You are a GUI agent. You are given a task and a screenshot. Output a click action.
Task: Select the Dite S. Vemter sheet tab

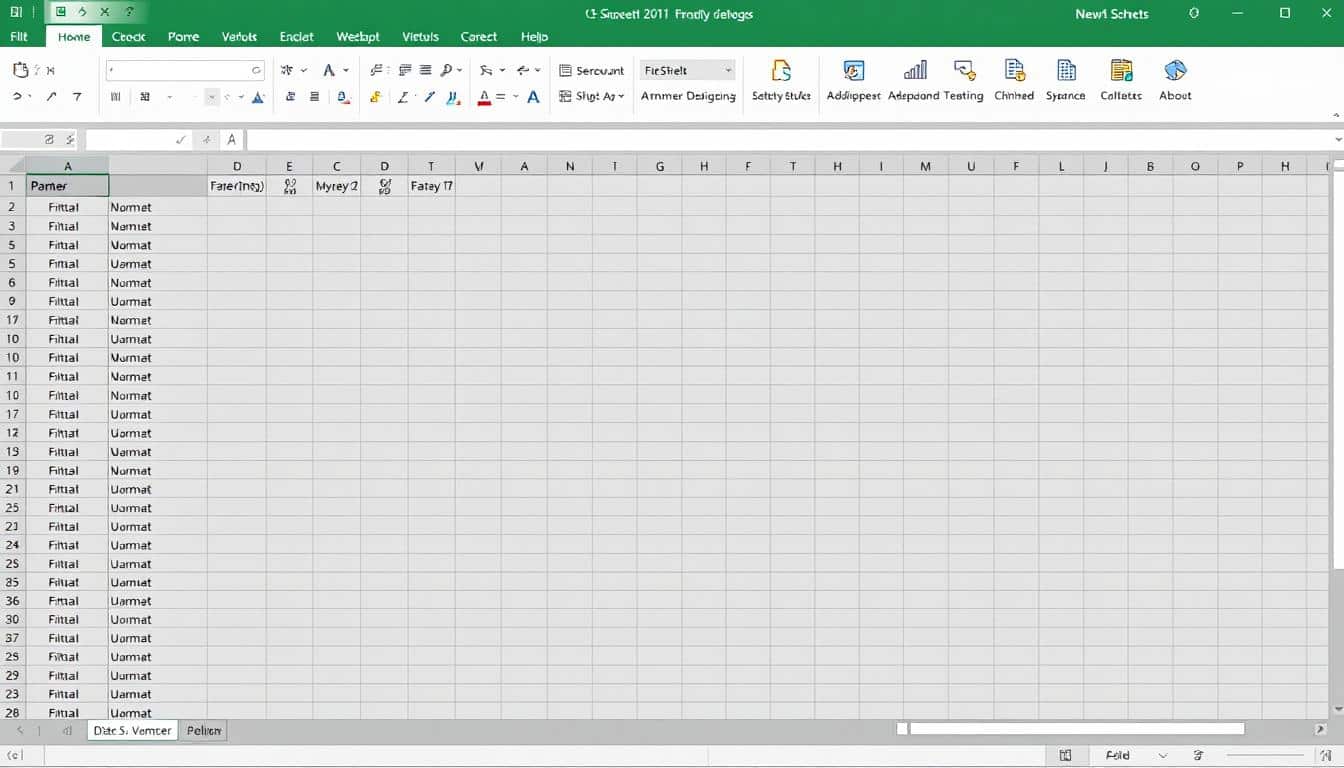coord(132,731)
